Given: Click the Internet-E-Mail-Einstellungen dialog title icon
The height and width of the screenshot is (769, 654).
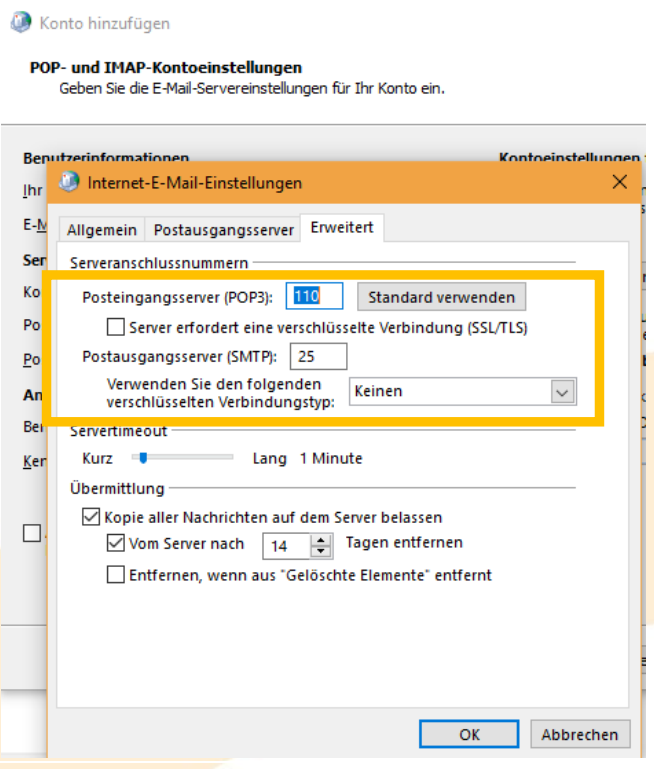Looking at the screenshot, I should click(69, 183).
